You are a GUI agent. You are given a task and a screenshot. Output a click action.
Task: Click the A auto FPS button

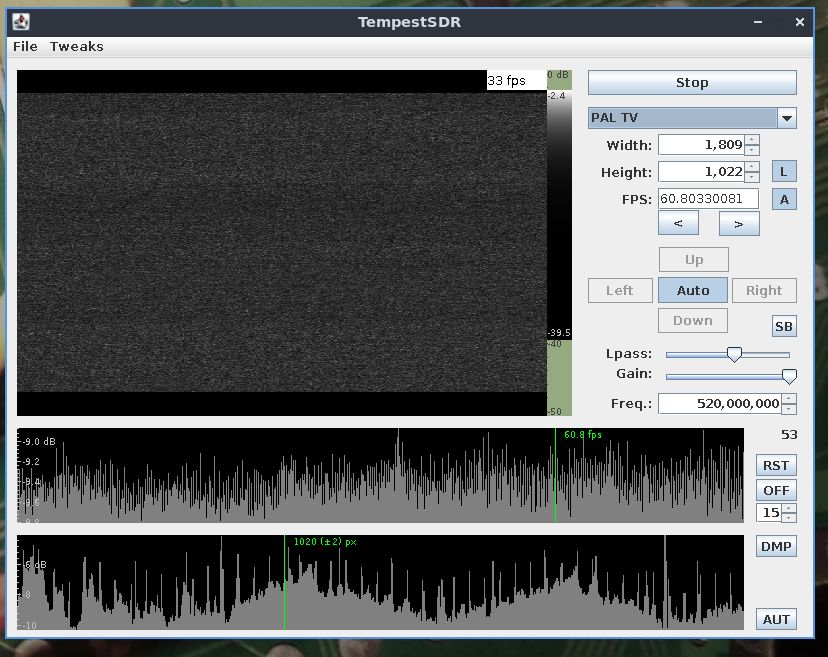click(785, 199)
